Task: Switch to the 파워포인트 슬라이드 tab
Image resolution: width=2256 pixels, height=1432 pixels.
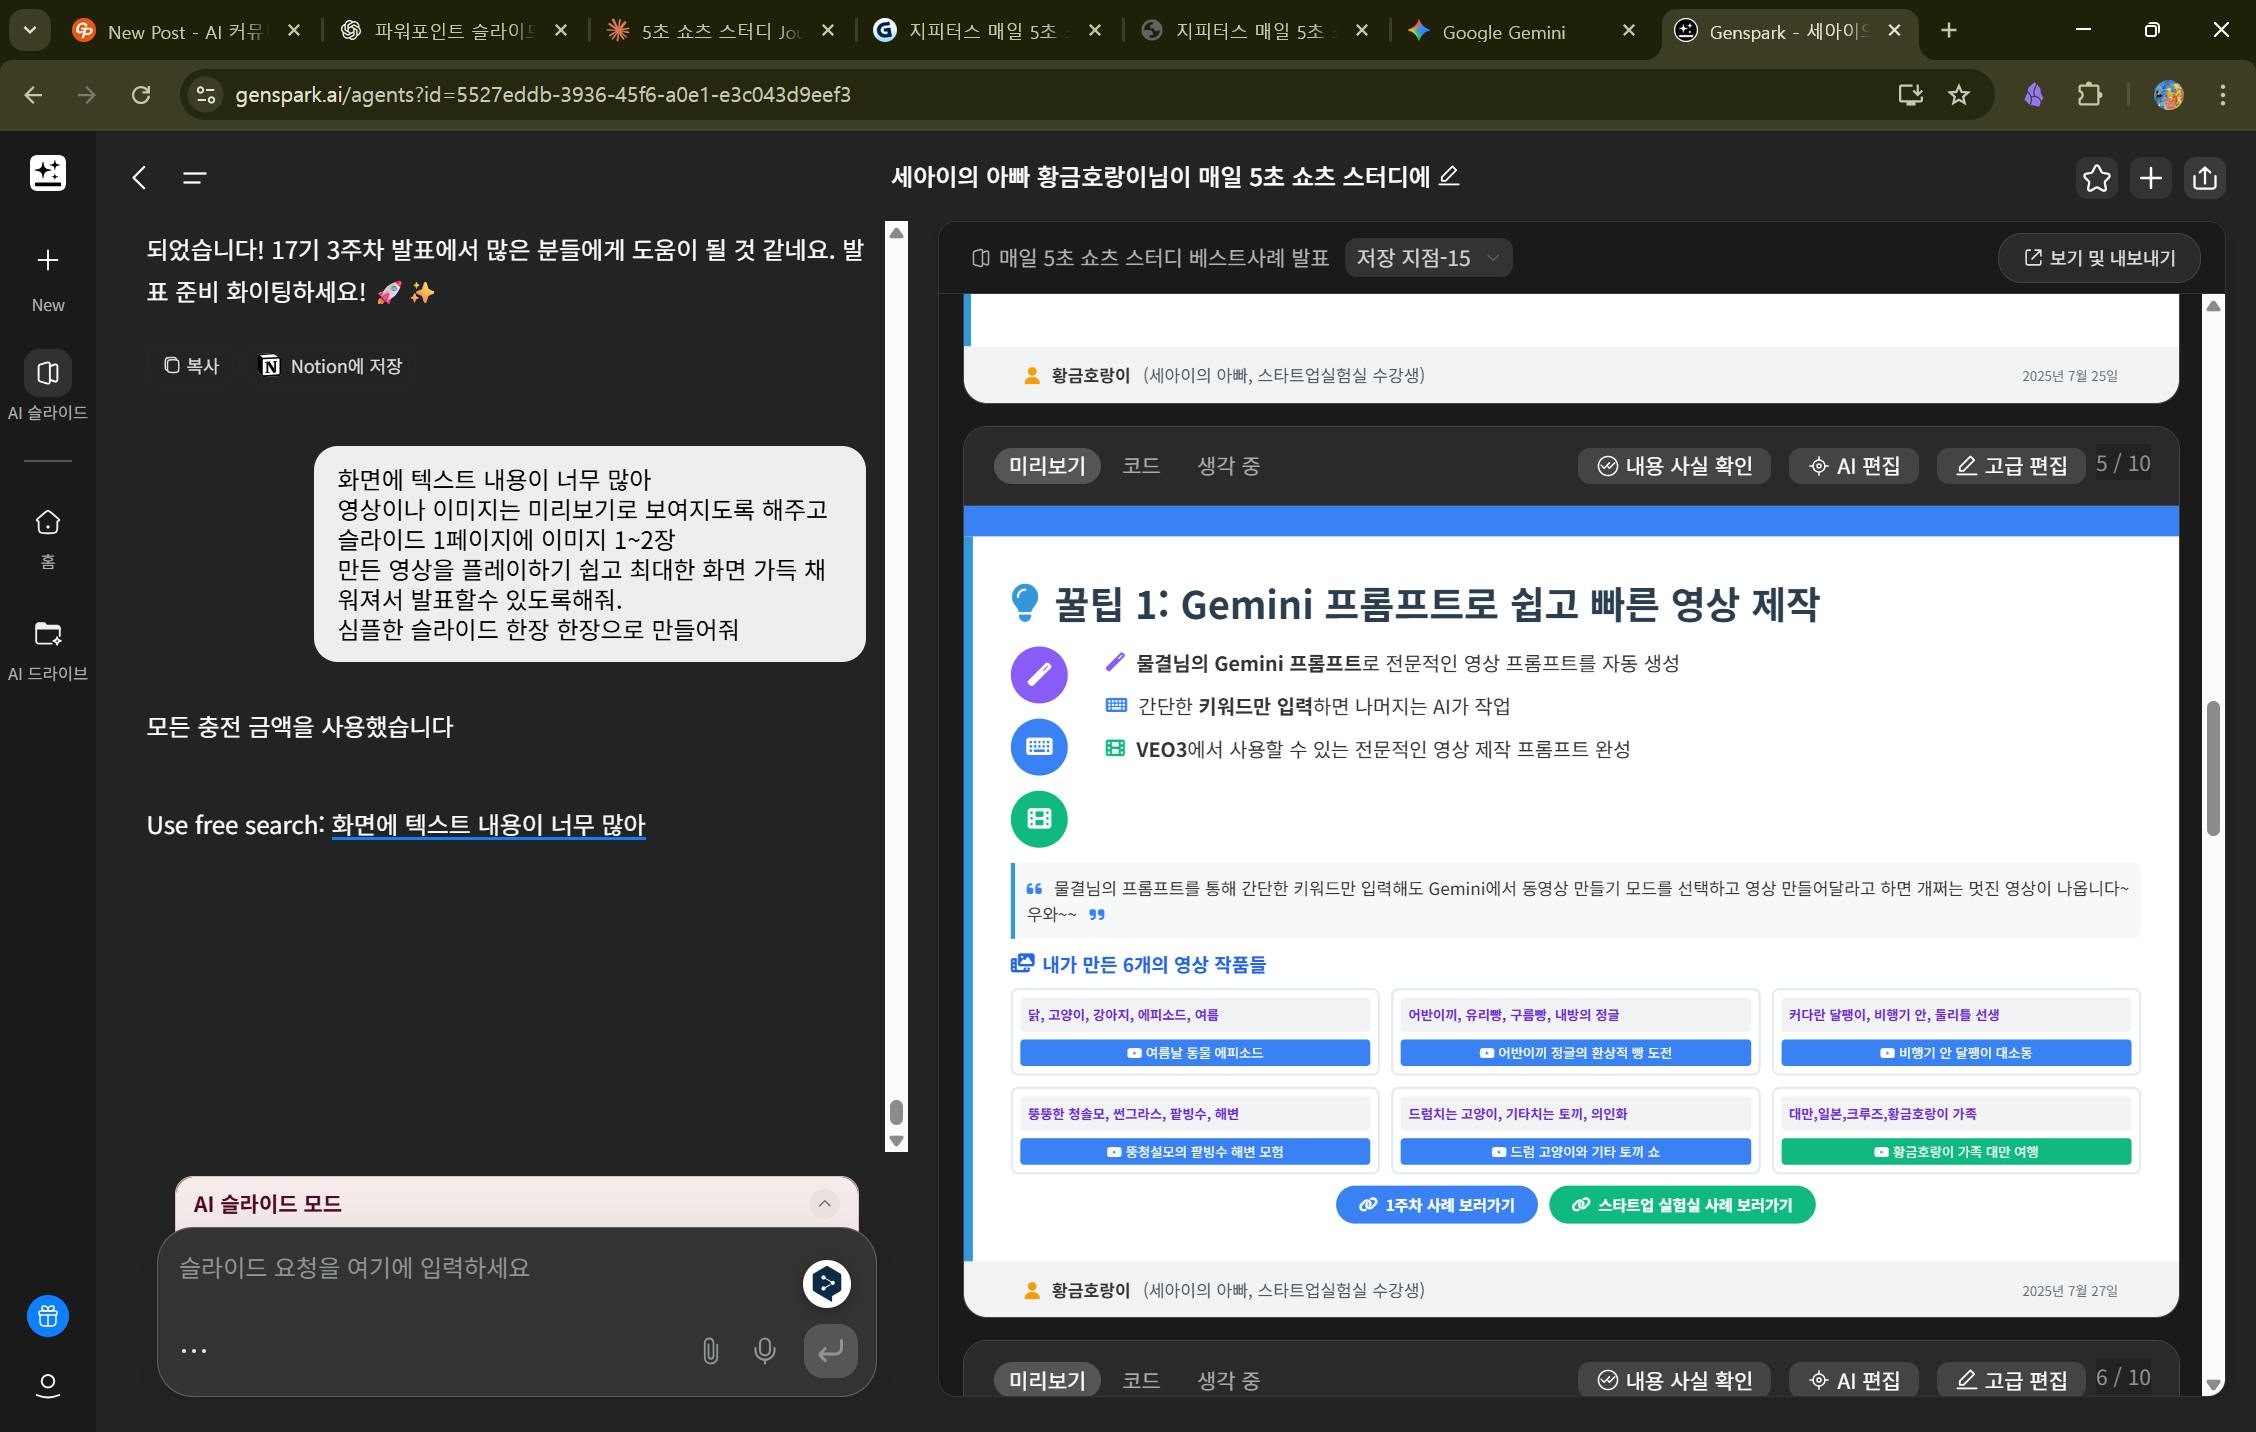Action: (453, 32)
